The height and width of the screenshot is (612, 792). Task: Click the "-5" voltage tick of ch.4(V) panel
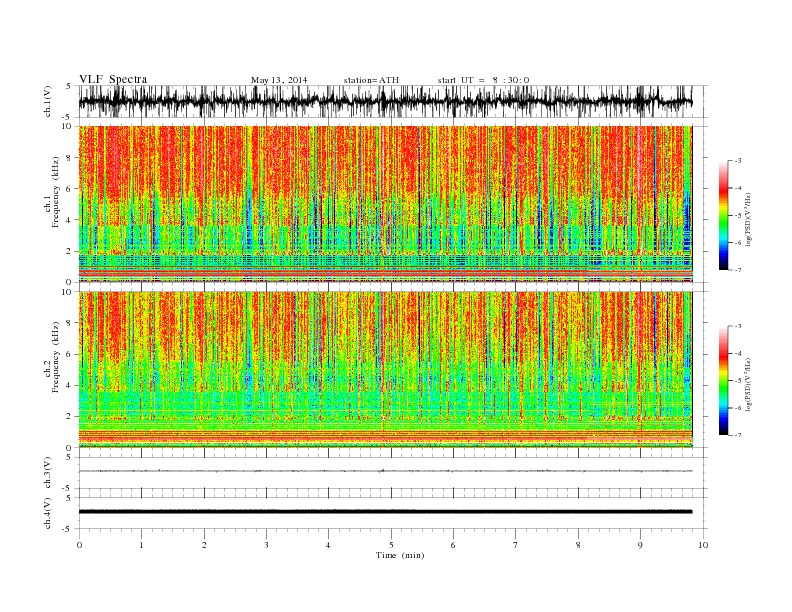click(x=68, y=529)
